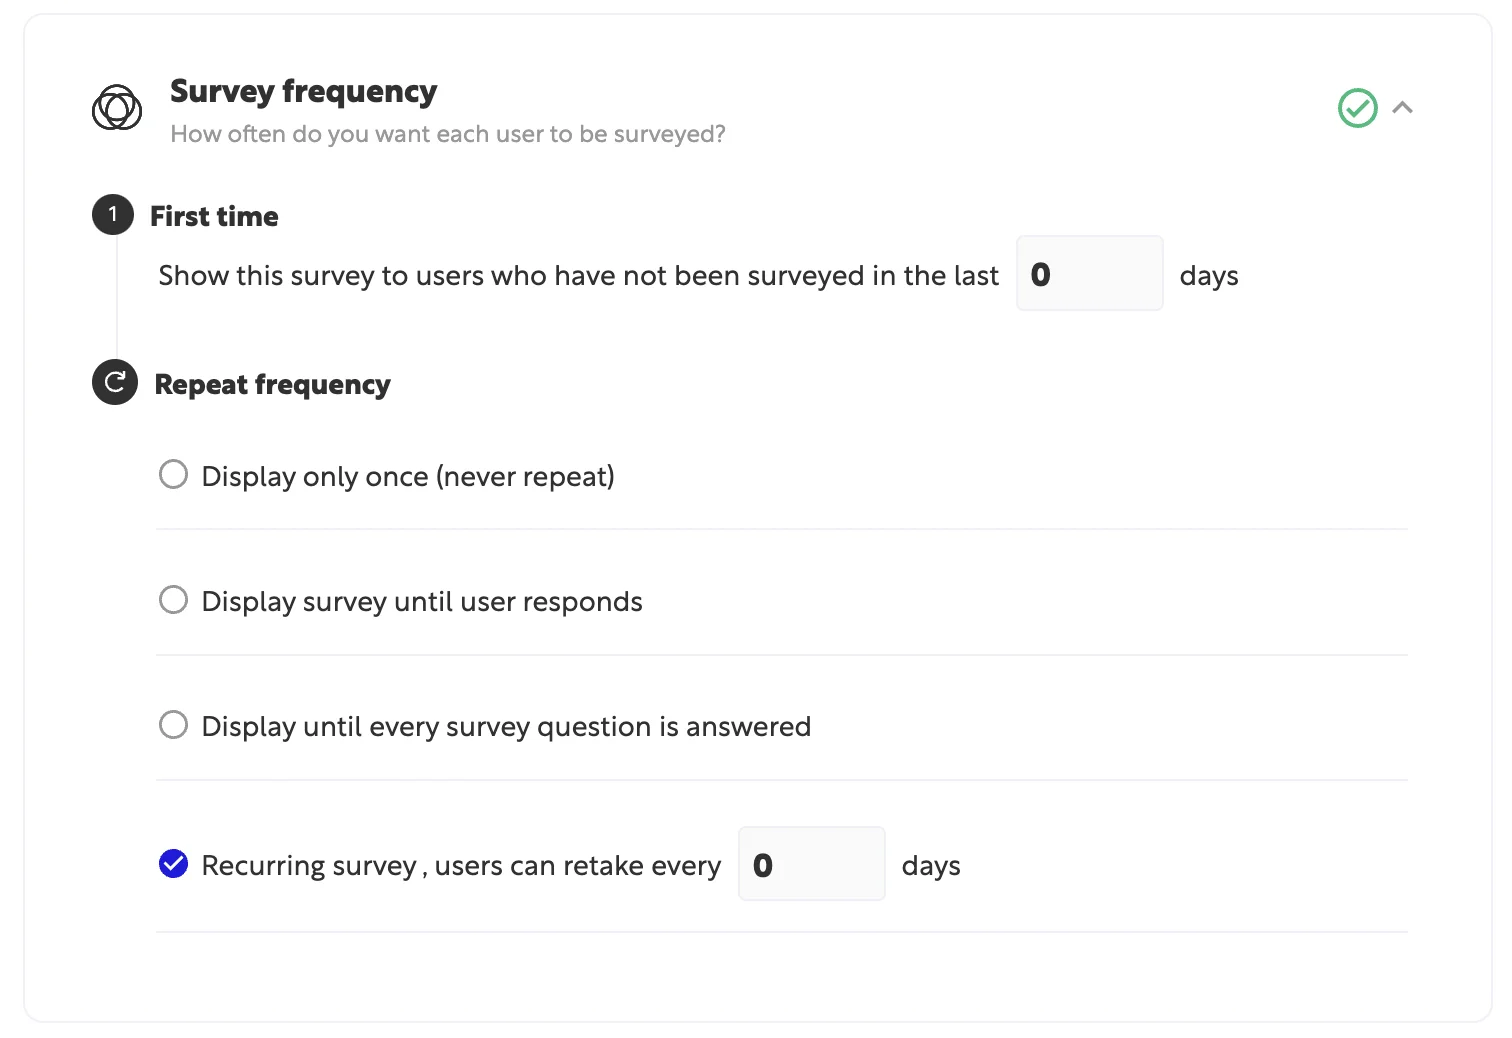Screen dimensions: 1512x1038
Task: Click the overlapping circles survey frequency icon
Action: (x=117, y=108)
